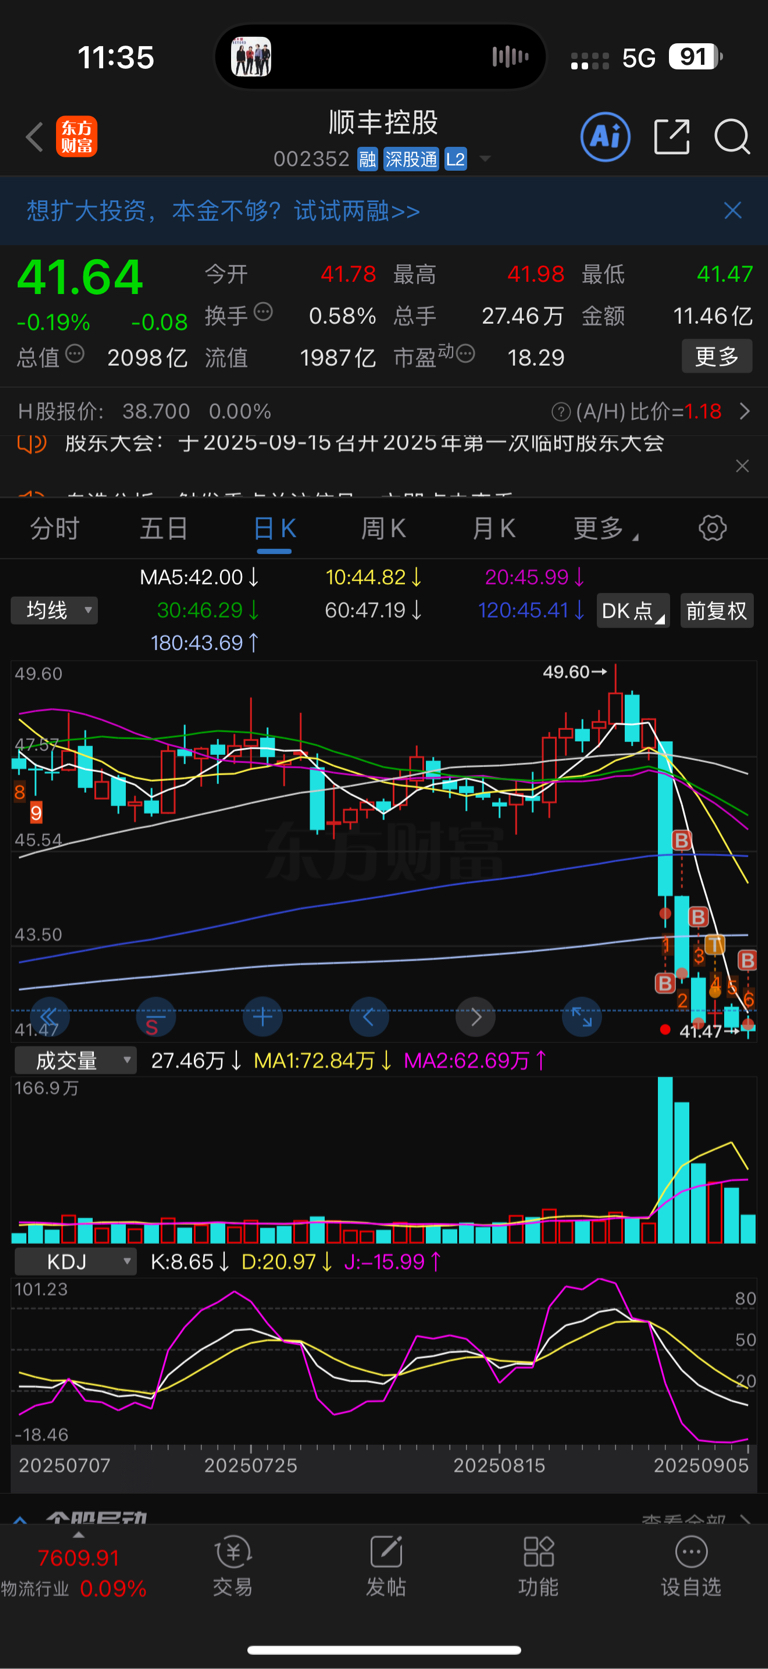
Task: Tap the back arrow in the header
Action: click(x=35, y=137)
